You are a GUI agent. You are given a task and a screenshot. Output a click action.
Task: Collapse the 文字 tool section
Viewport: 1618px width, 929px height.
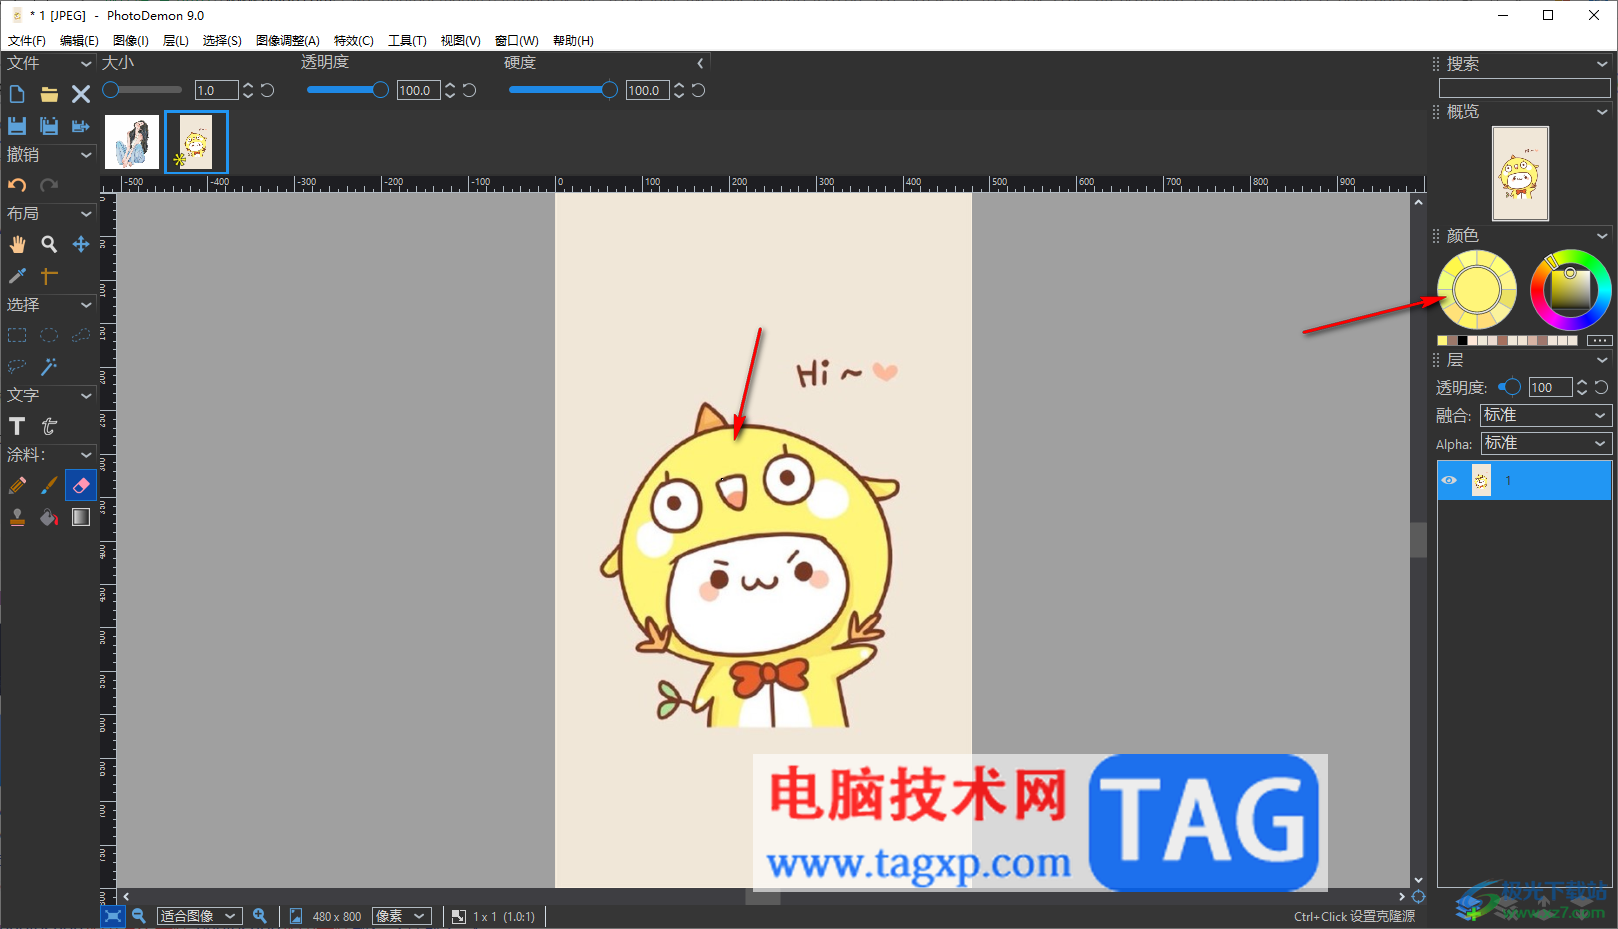[x=86, y=396]
